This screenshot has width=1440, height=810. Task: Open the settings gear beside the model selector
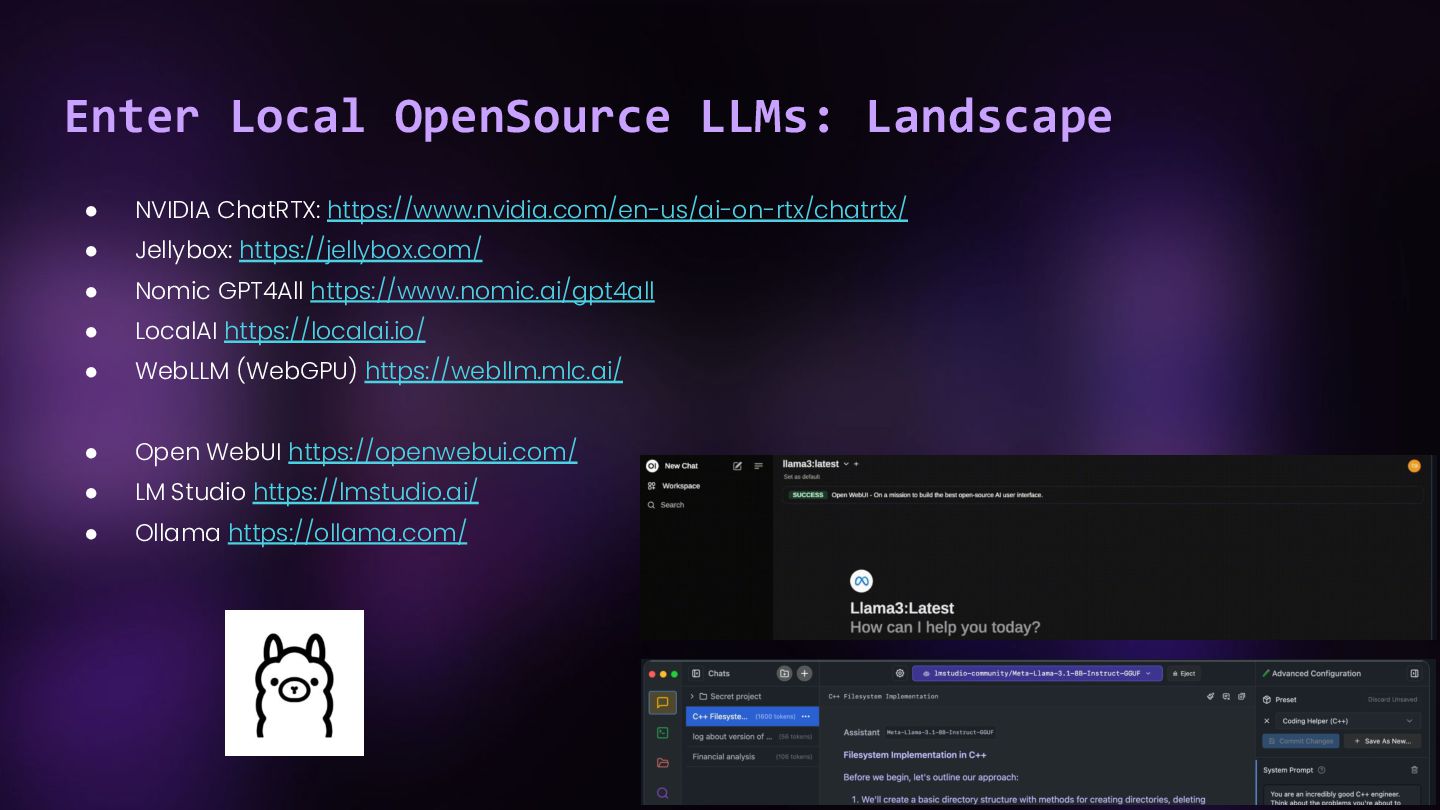point(900,674)
